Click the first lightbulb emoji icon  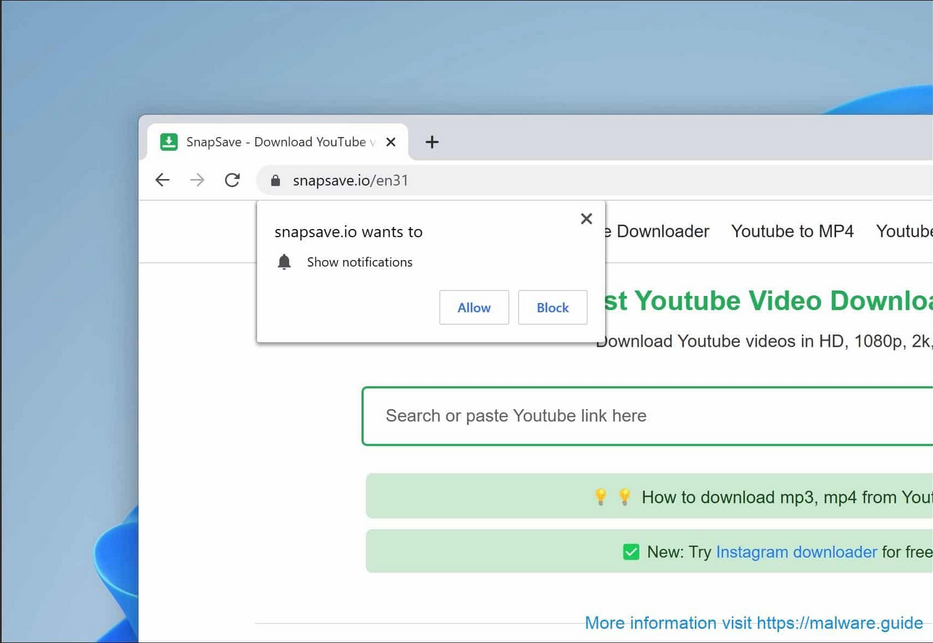point(601,497)
